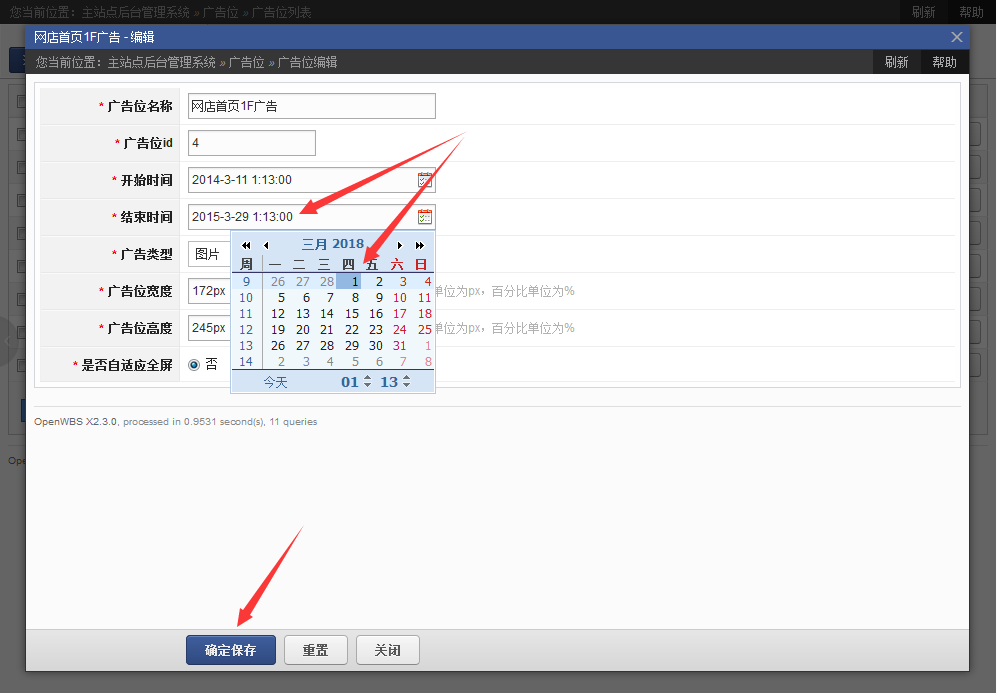Advance calendar to the next year

tap(420, 245)
